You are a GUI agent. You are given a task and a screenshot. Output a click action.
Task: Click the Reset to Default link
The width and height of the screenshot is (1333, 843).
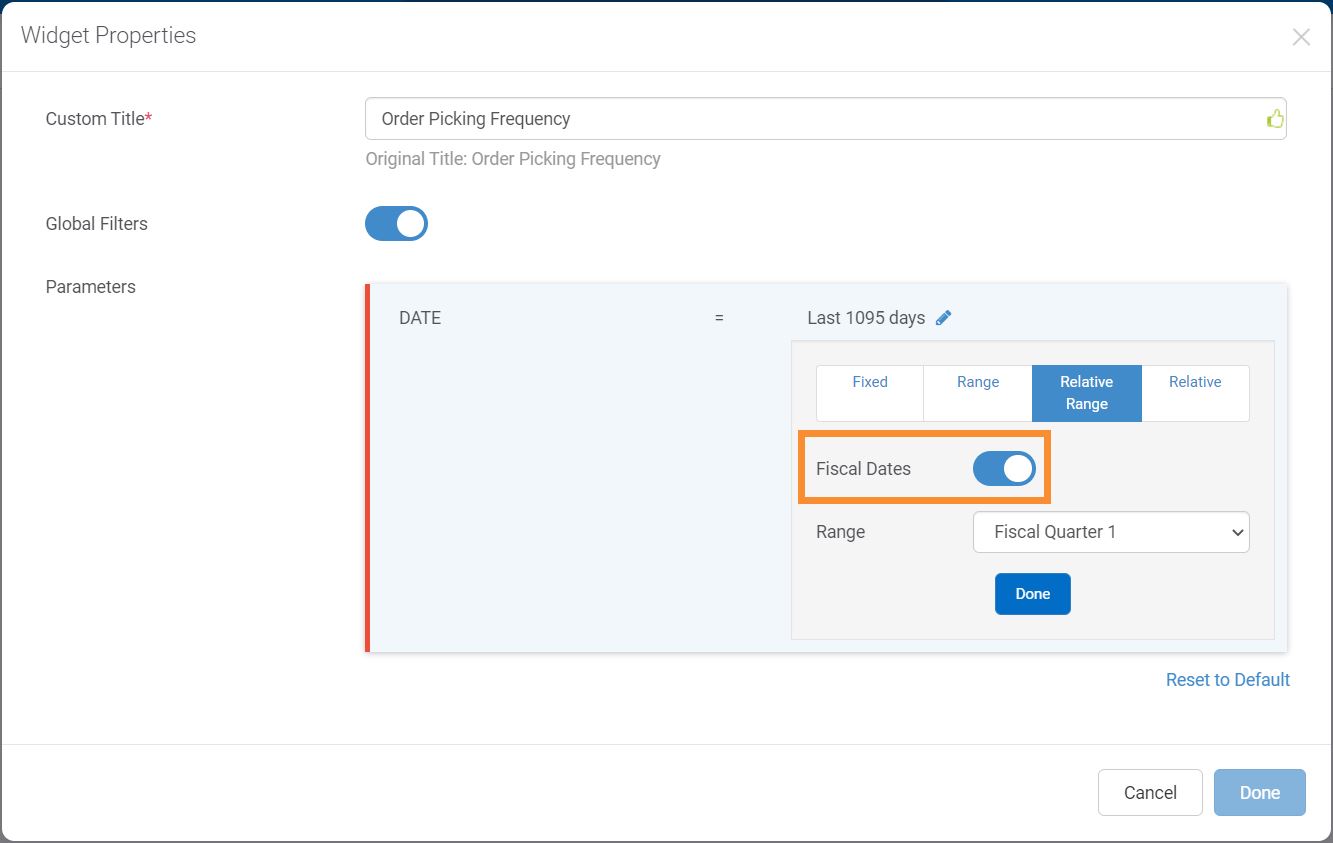1227,680
